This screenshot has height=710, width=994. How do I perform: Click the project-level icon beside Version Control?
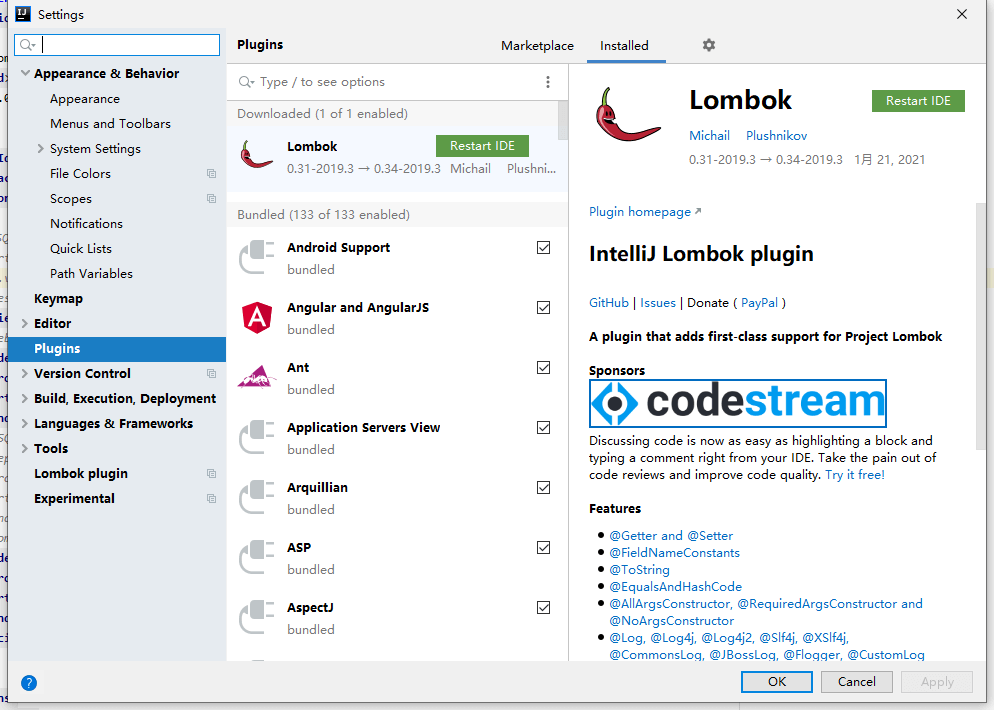point(212,373)
